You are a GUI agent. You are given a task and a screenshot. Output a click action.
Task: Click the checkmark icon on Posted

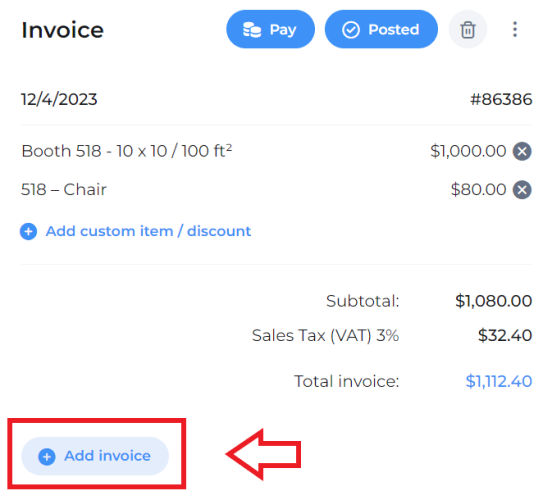pyautogui.click(x=351, y=30)
